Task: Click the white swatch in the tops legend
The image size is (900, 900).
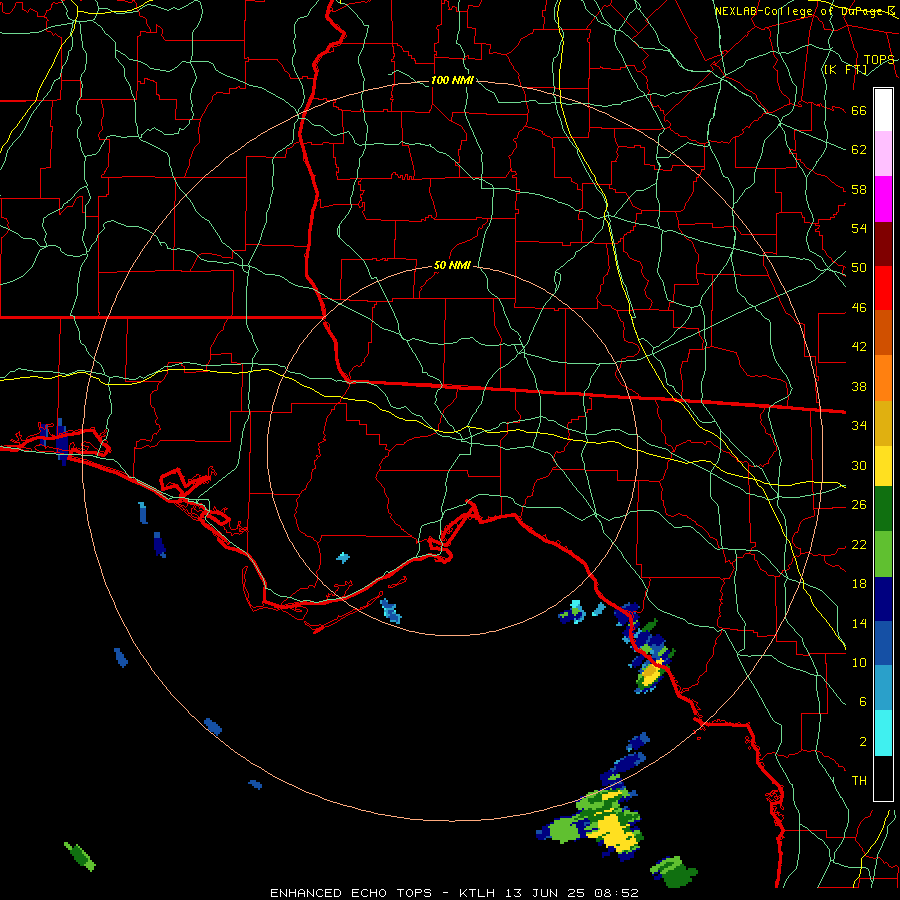Action: 883,110
